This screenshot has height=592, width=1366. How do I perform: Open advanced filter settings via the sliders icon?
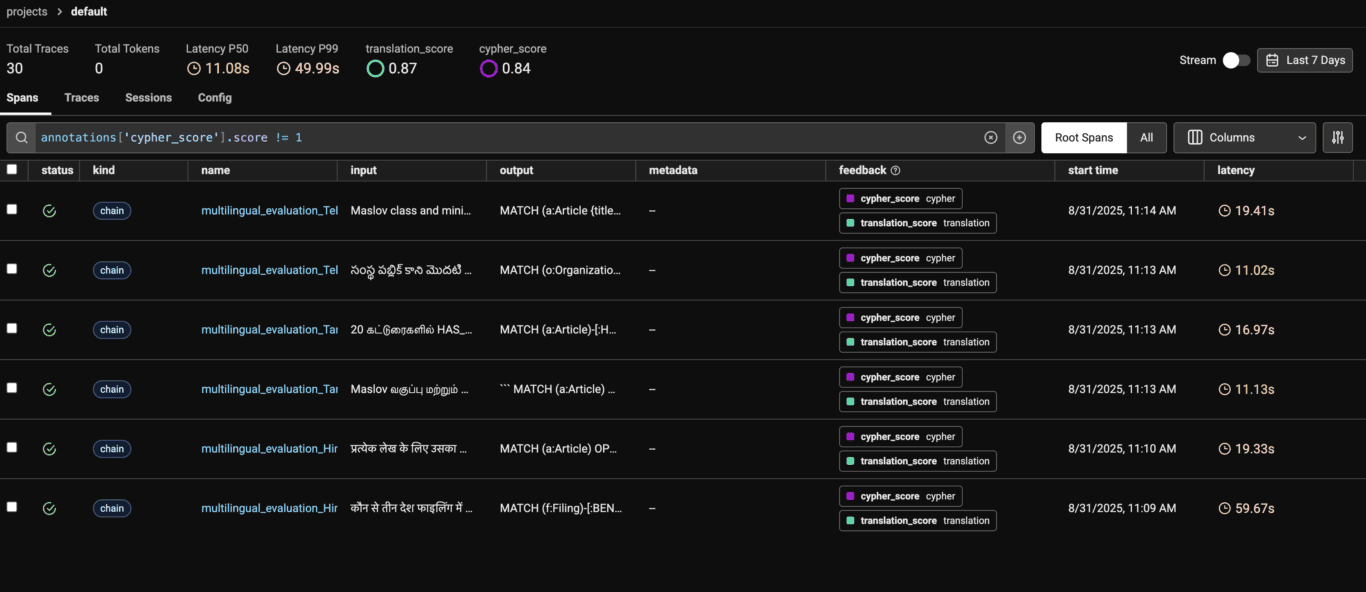1338,137
